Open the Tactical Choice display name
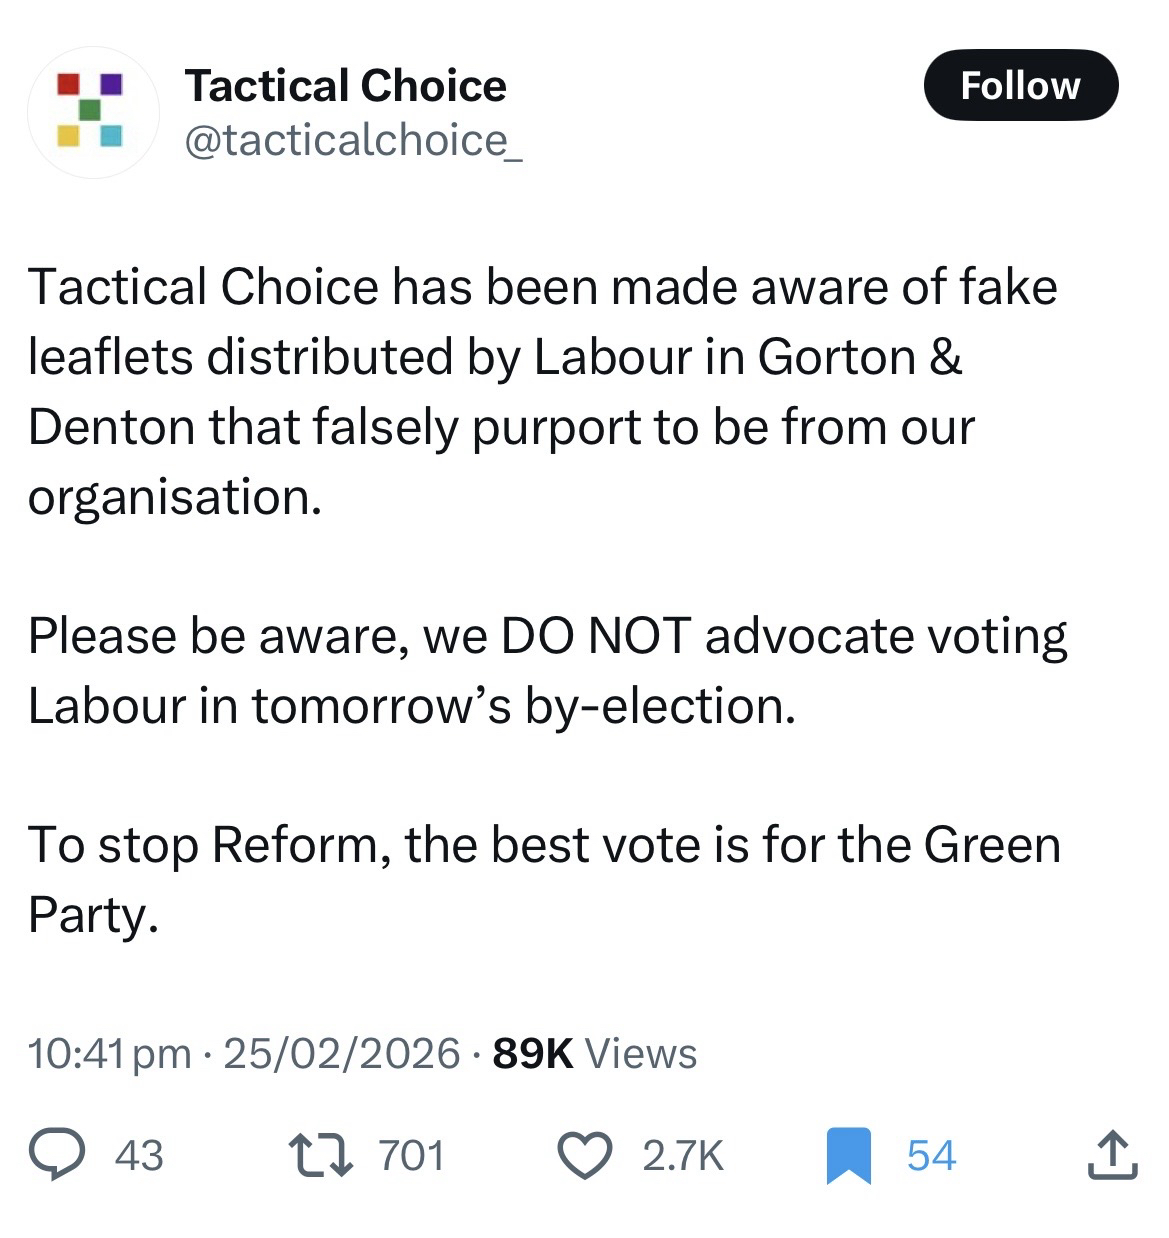Viewport: 1169px width, 1238px height. click(x=345, y=86)
